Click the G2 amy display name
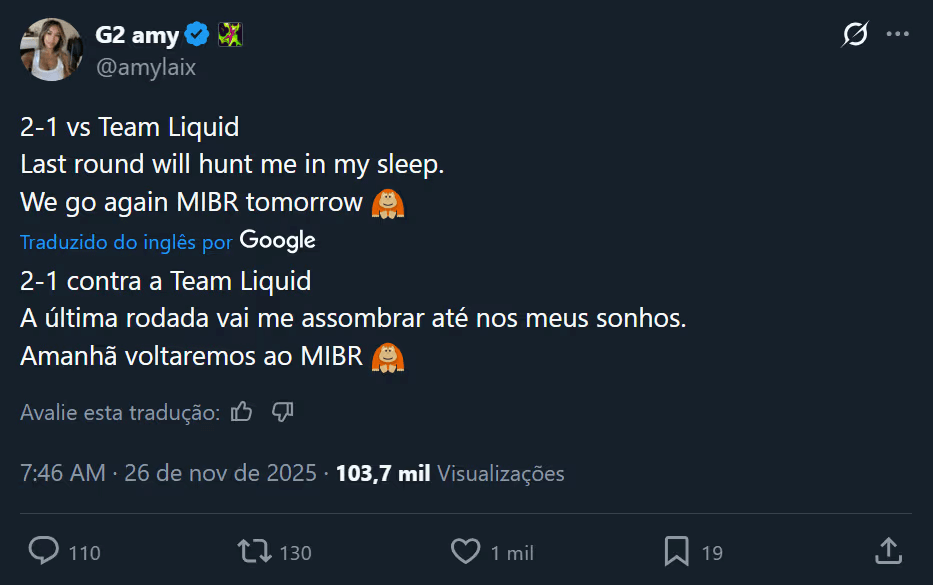This screenshot has width=933, height=585. click(x=137, y=36)
